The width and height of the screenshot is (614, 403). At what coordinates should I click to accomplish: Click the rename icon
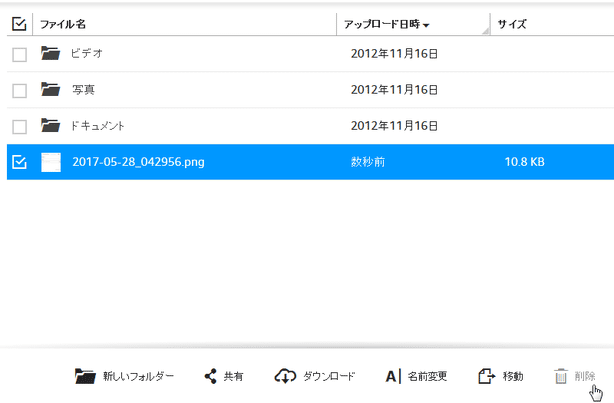(x=393, y=376)
